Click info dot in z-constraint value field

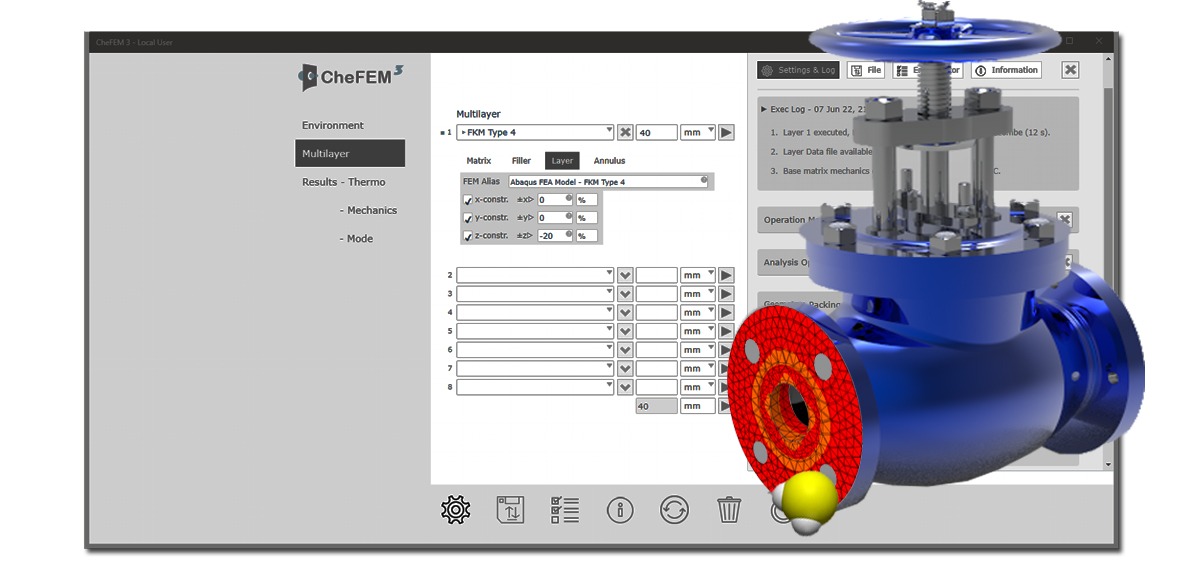[569, 234]
